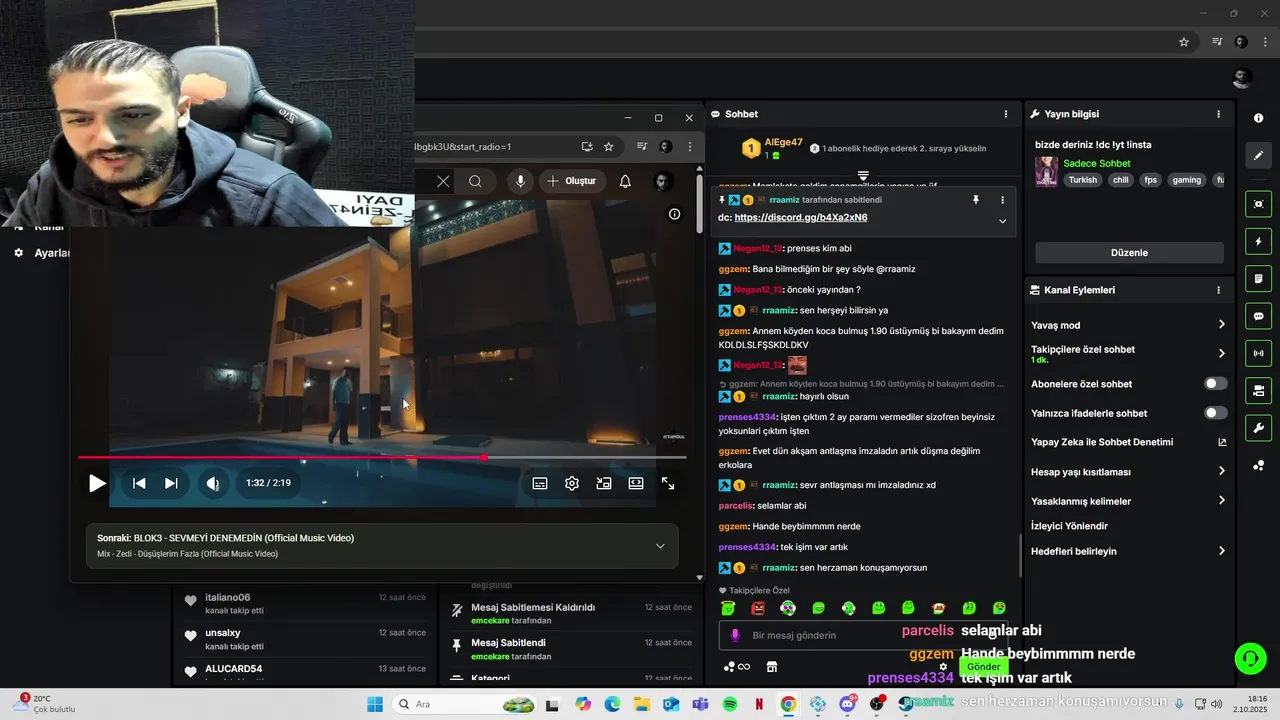Select the fps tag
Viewport: 1280px width, 720px height.
(1150, 180)
